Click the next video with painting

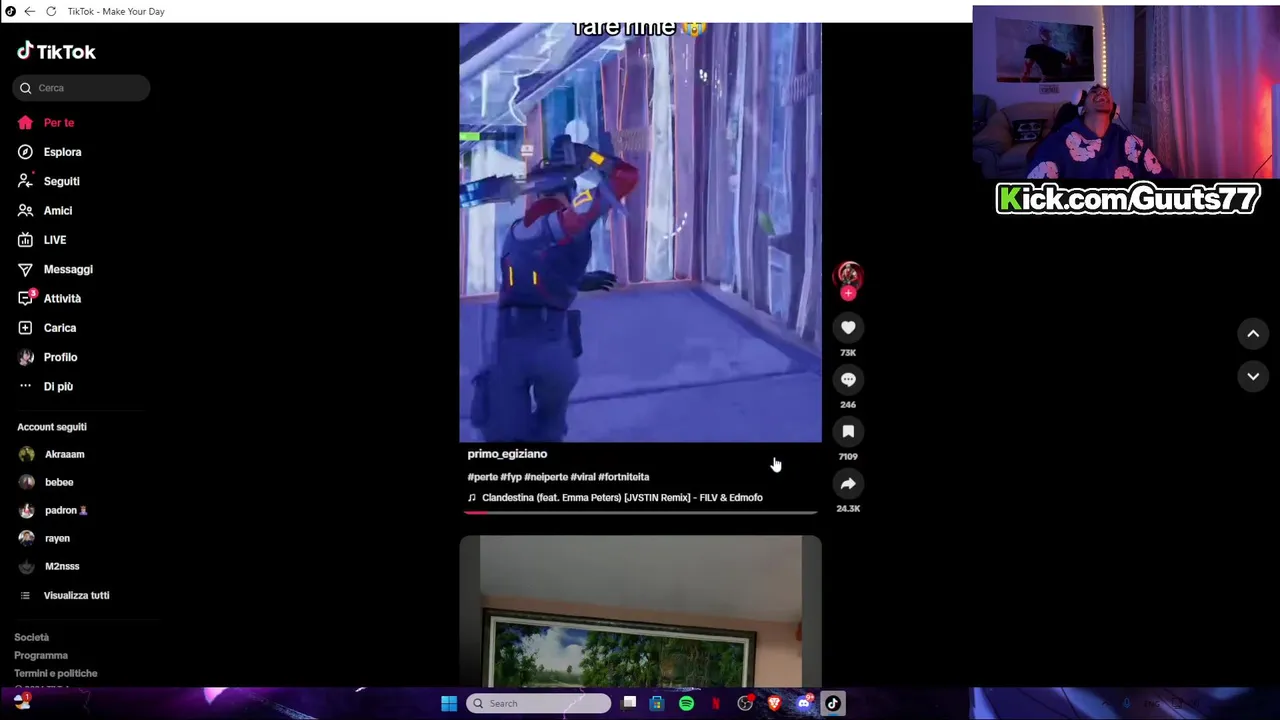click(640, 611)
